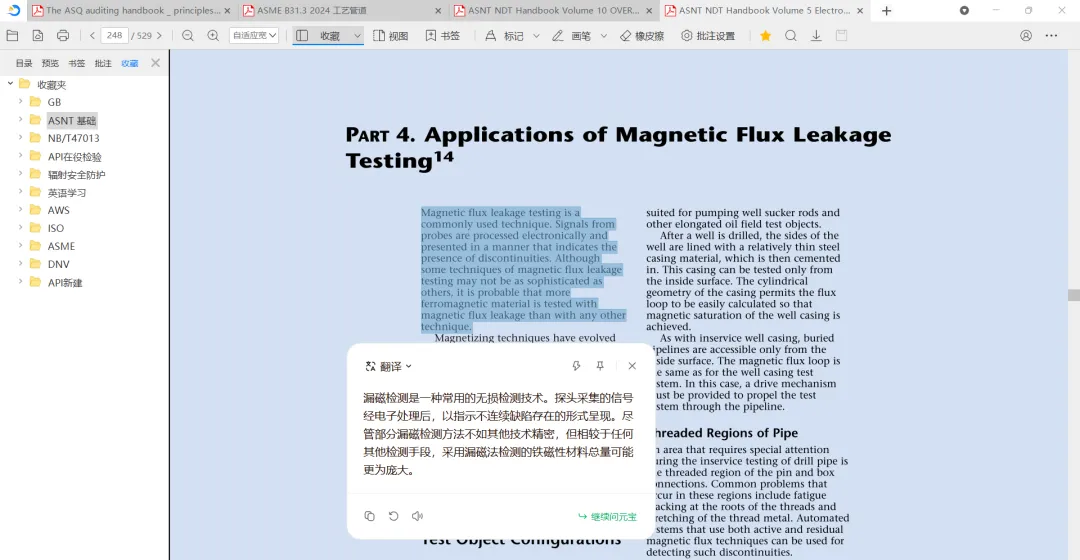Screen dimensions: 1080x560
Task: Open the user account profile icon
Action: [x=1026, y=36]
